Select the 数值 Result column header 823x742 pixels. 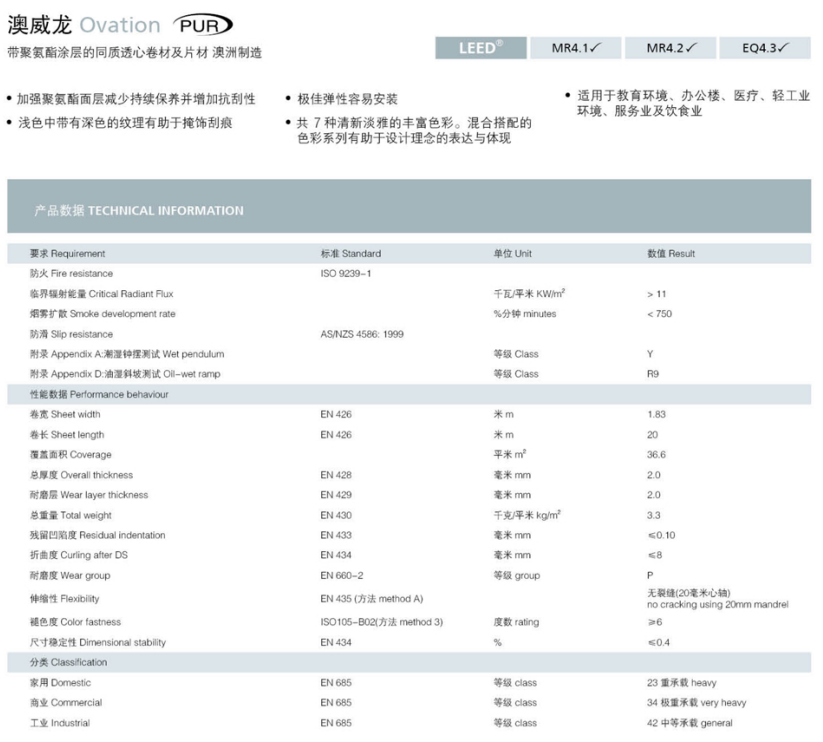tap(671, 254)
